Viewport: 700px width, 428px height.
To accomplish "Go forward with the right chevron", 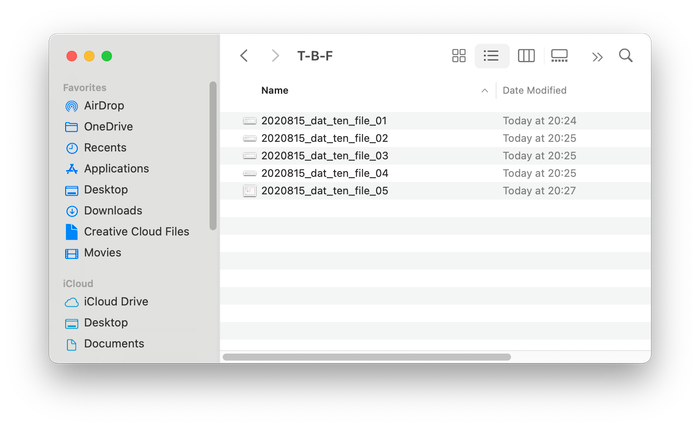I will pyautogui.click(x=275, y=56).
